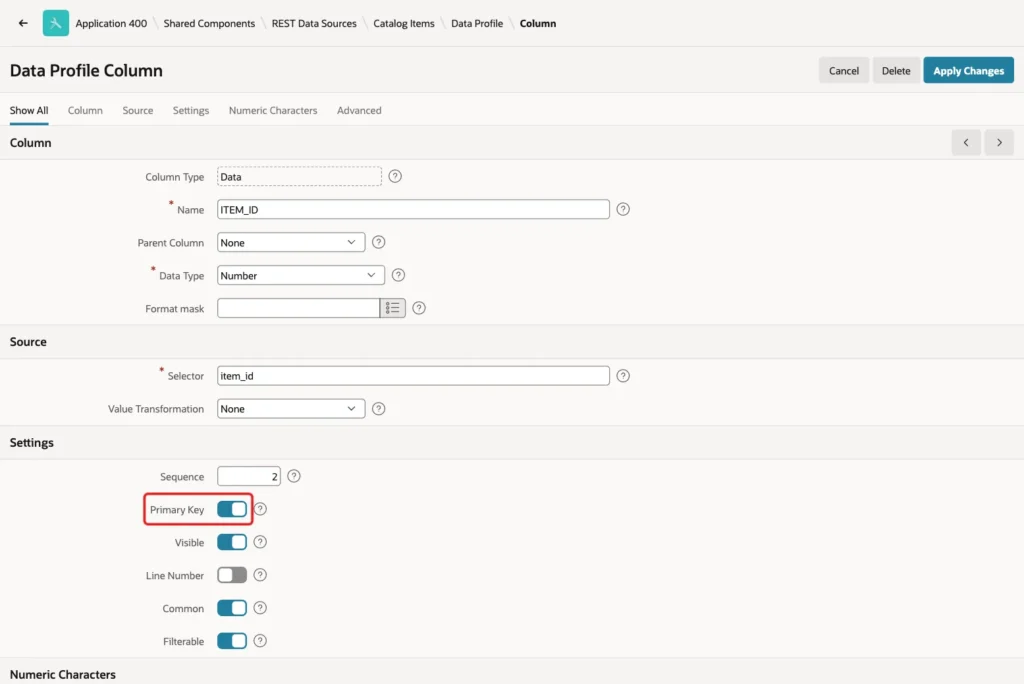Open the Application 400 breadcrumb
1024x684 pixels.
111,23
